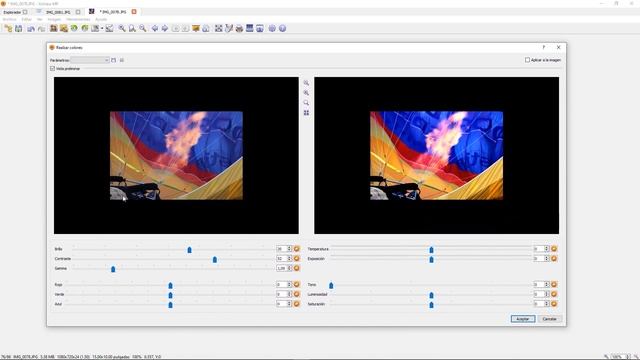Click the Luminosidad value input field

click(x=539, y=294)
